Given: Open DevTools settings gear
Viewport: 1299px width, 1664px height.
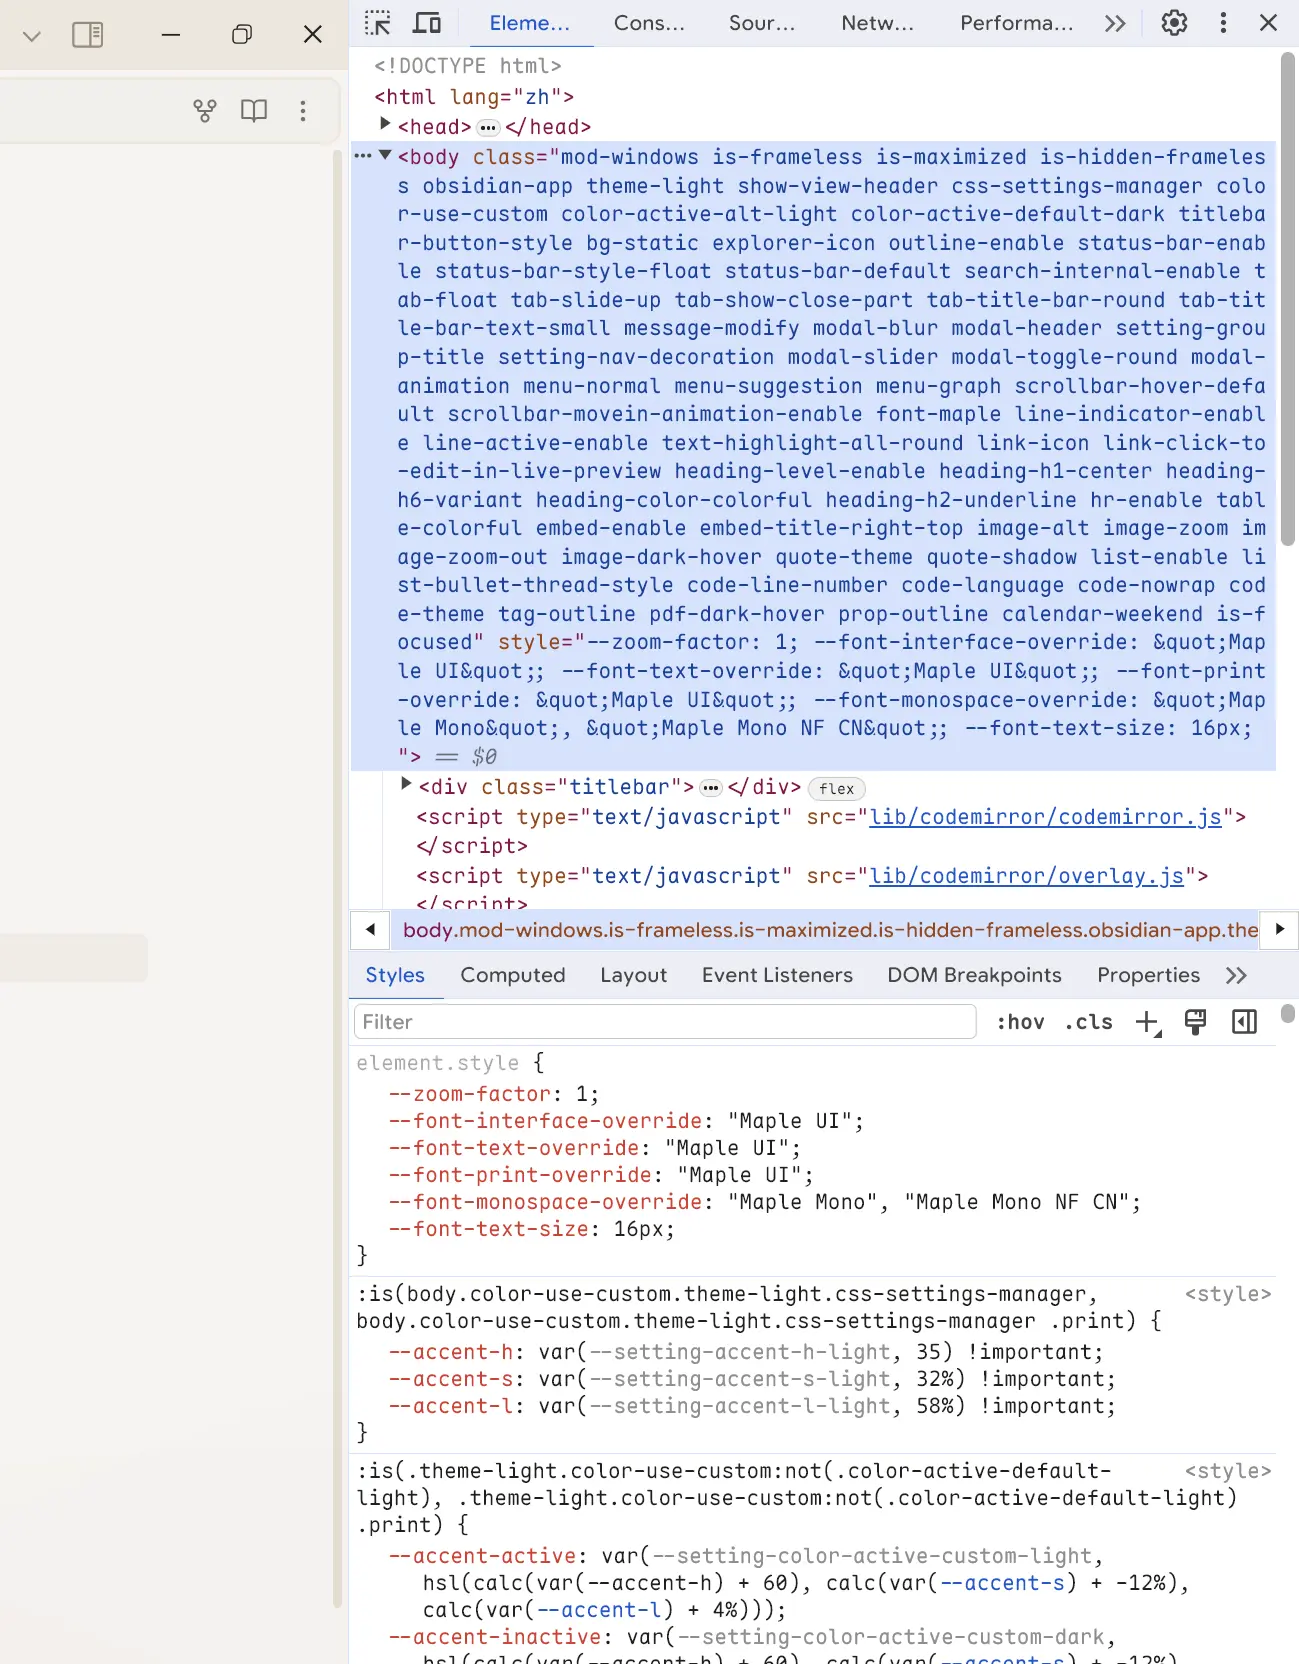Looking at the screenshot, I should 1174,23.
